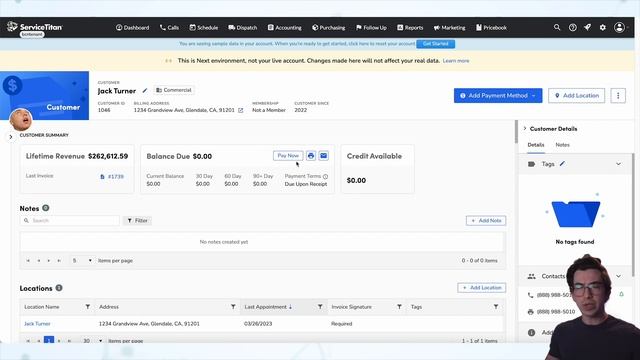Viewport: 640px width, 360px height.
Task: Collapse the Tags section chevron
Action: pyautogui.click(x=618, y=164)
